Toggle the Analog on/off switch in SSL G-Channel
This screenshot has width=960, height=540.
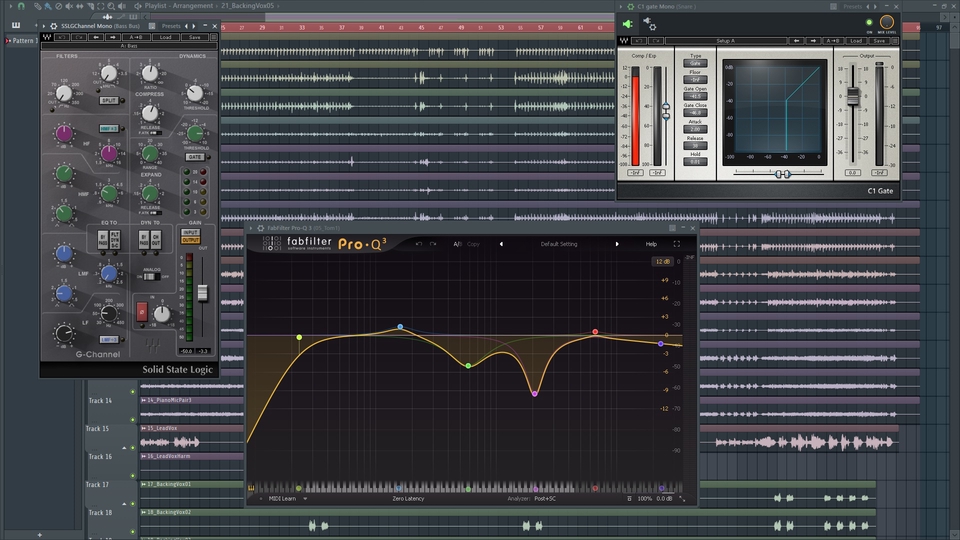152,277
